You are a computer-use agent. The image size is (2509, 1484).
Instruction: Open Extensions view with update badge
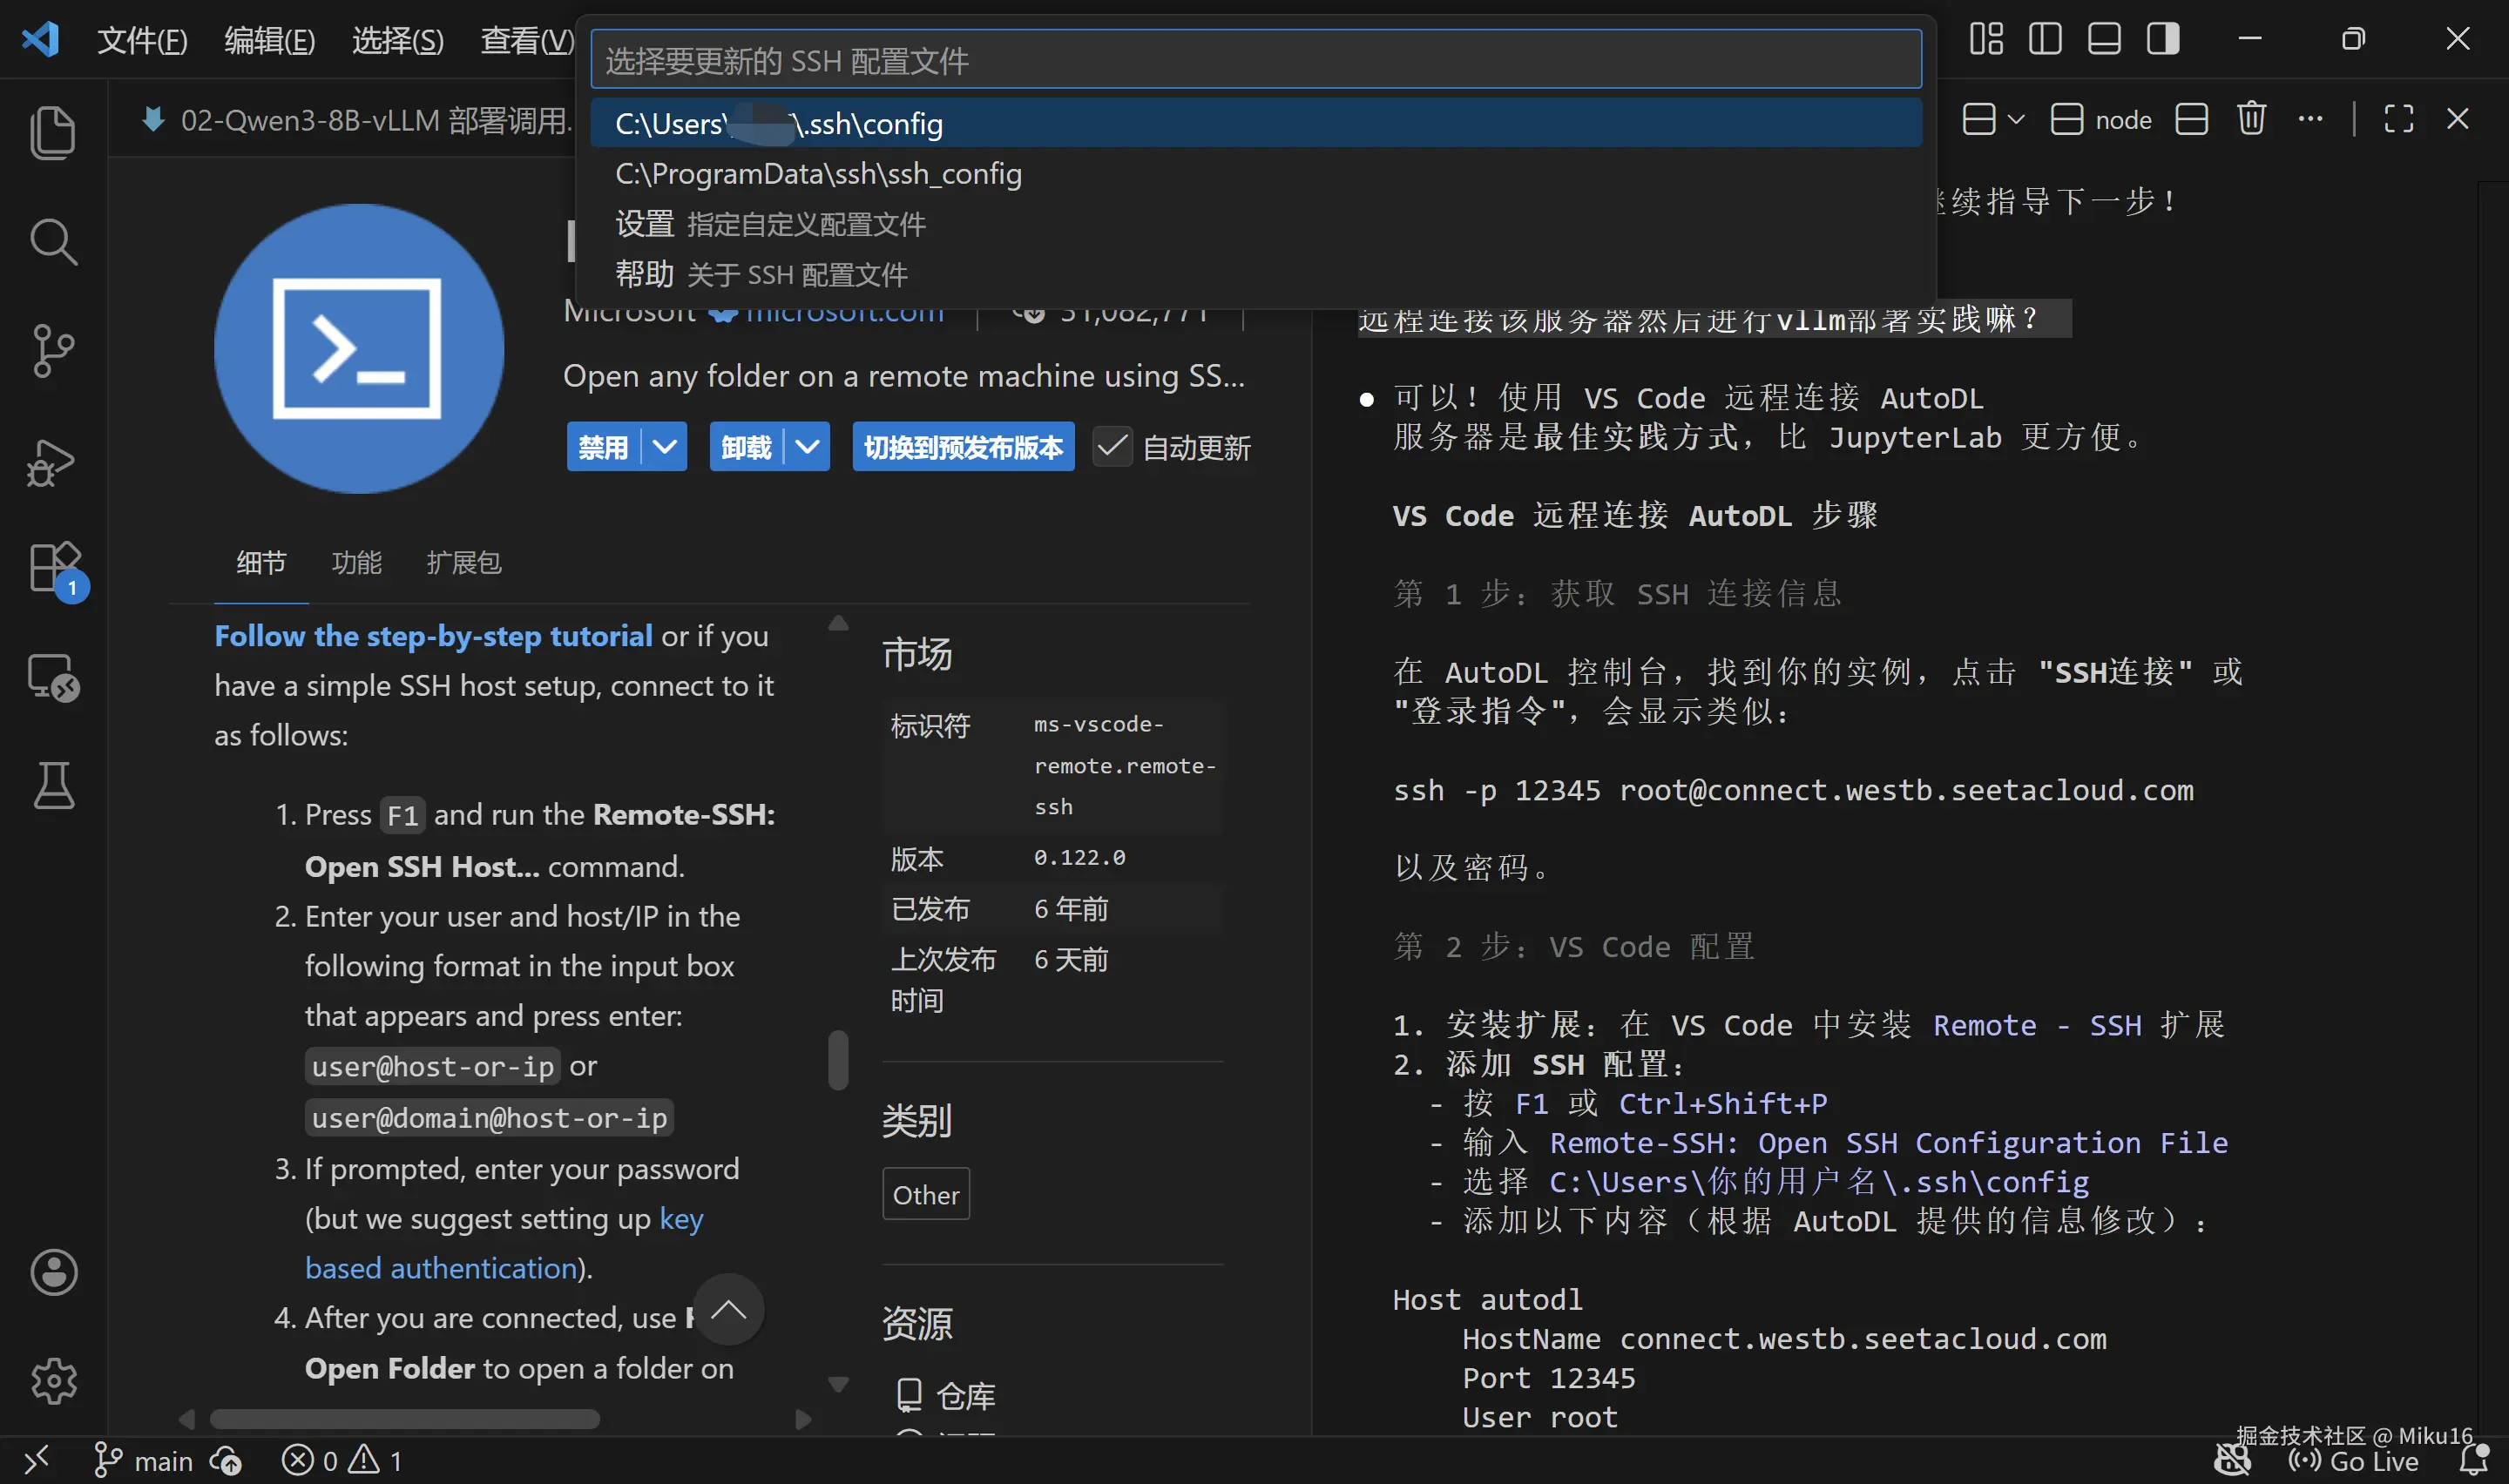click(54, 568)
